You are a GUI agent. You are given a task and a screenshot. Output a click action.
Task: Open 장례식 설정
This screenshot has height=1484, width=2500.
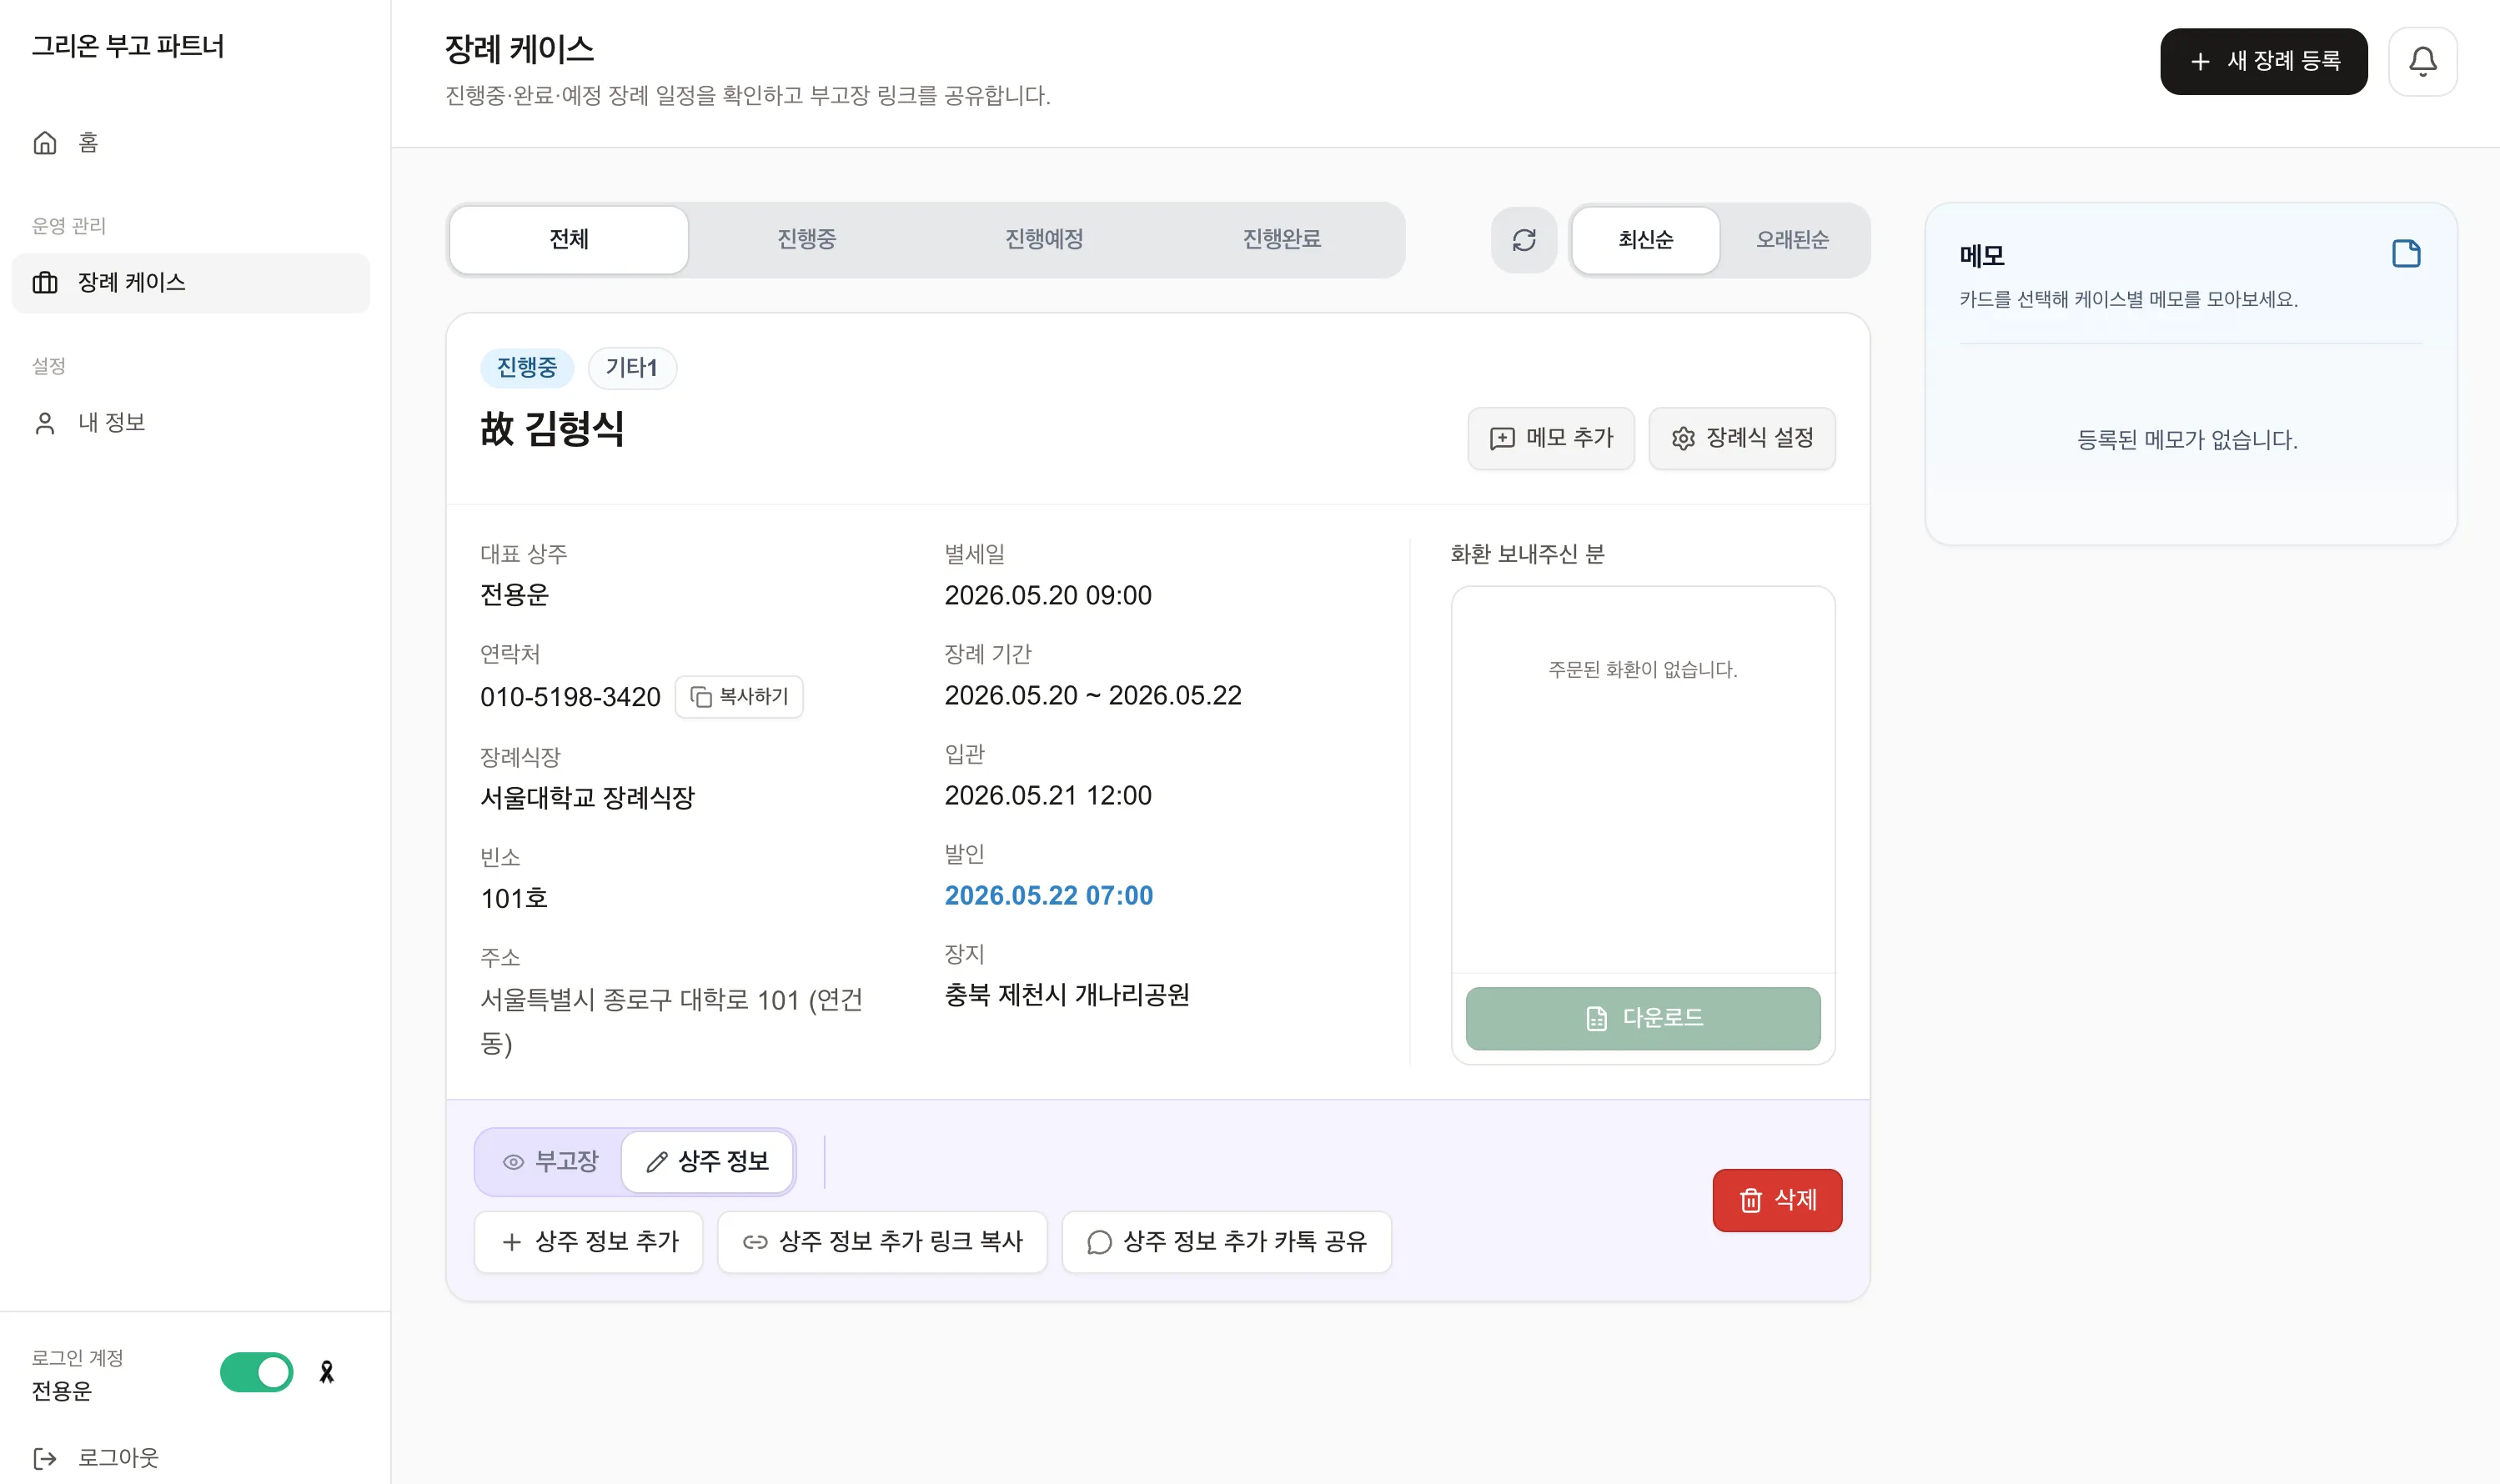pyautogui.click(x=1741, y=438)
